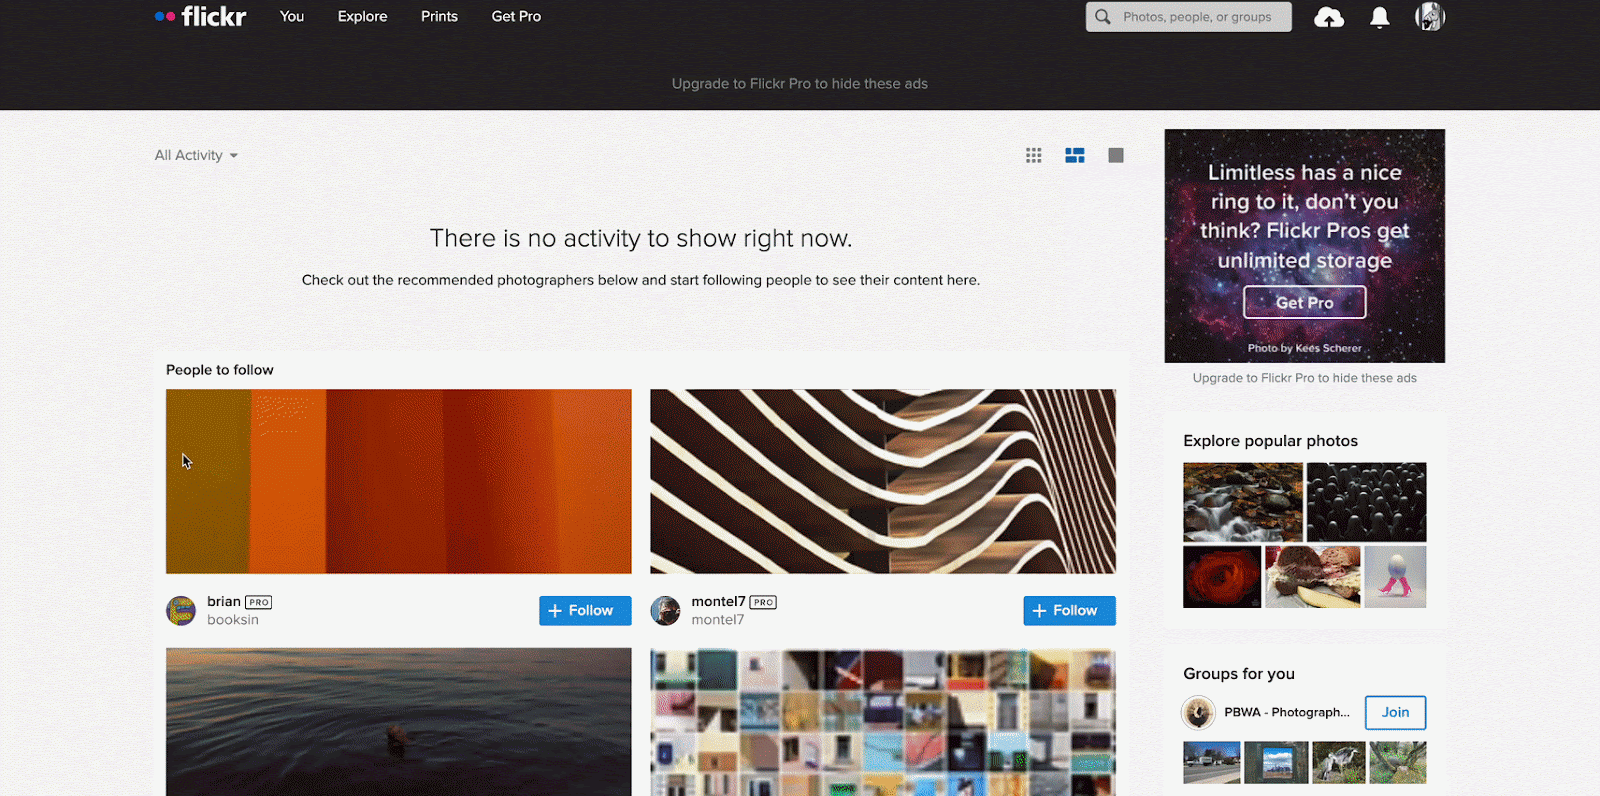
Task: Click the gray montel7 username under the display name
Action: tap(718, 620)
